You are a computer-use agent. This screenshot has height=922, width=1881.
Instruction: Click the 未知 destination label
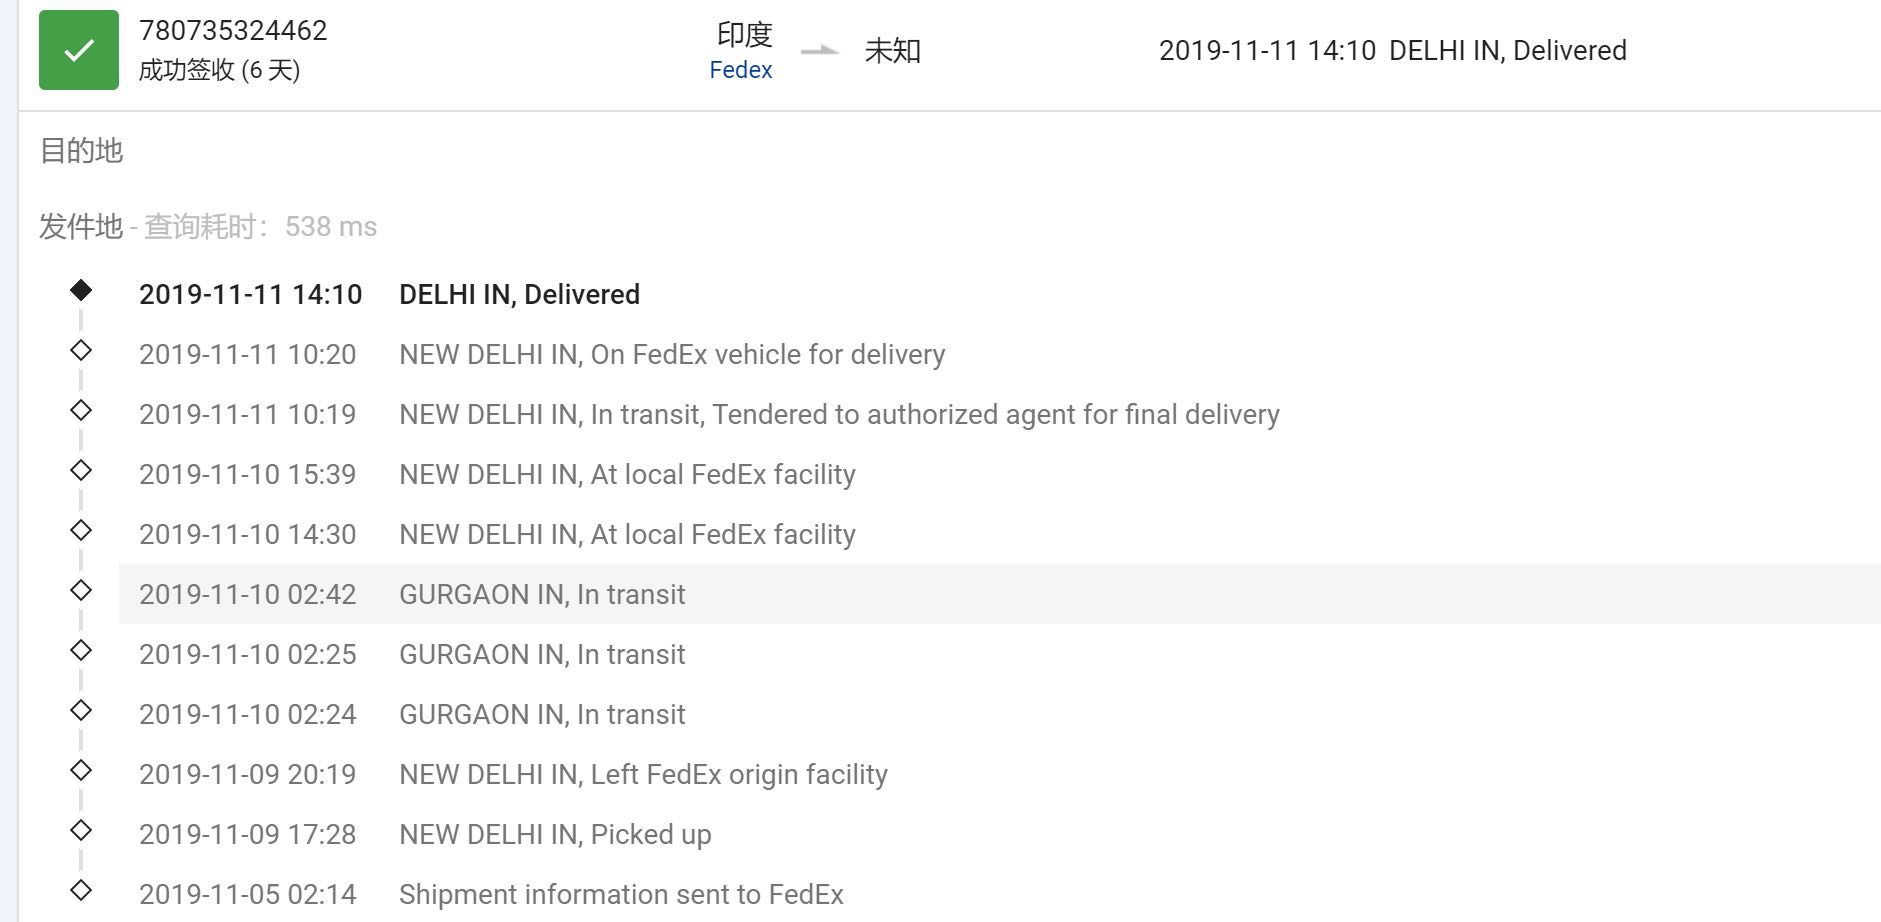[x=893, y=50]
